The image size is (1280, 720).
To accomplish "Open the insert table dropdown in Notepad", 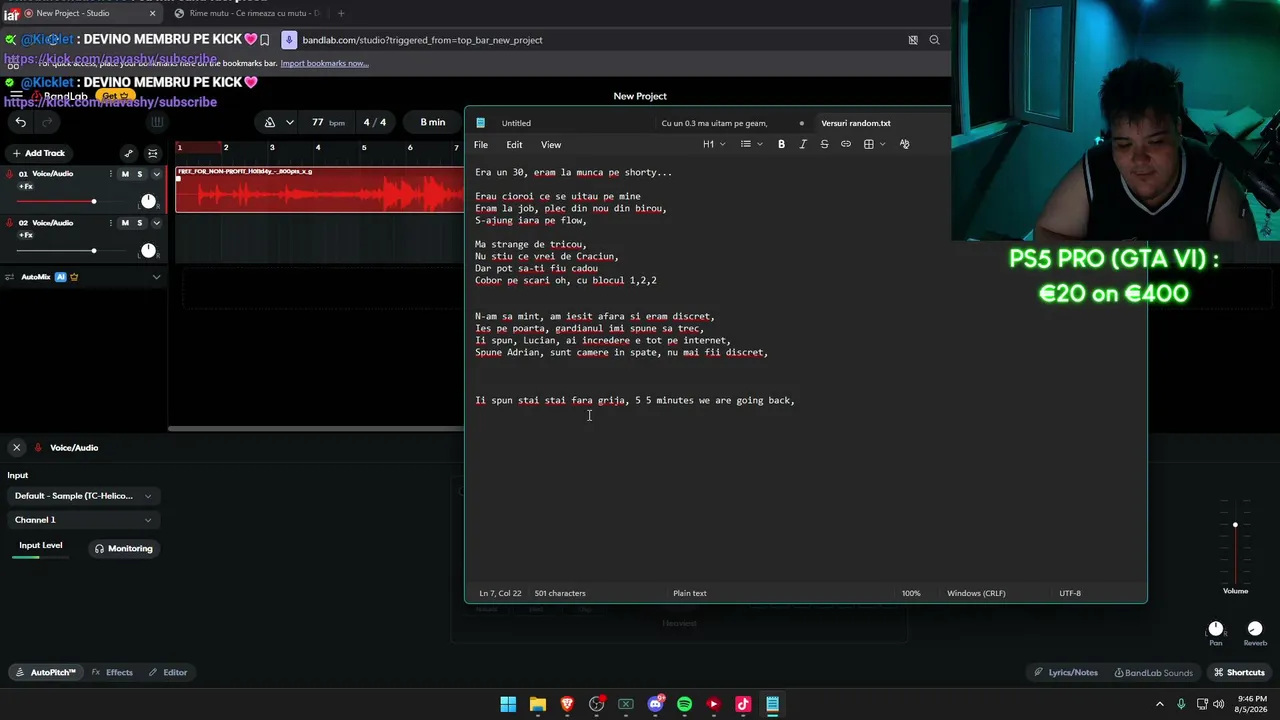I will coord(873,145).
